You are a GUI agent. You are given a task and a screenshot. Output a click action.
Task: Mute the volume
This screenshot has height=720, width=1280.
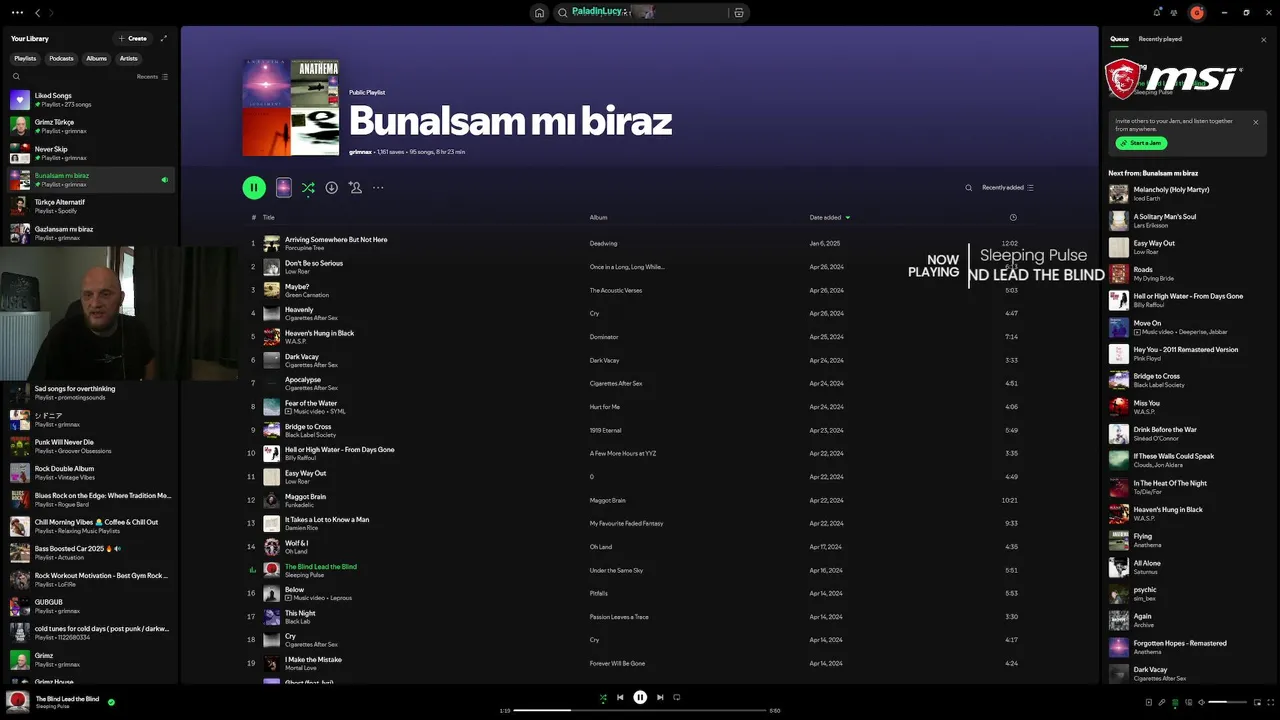[1201, 702]
